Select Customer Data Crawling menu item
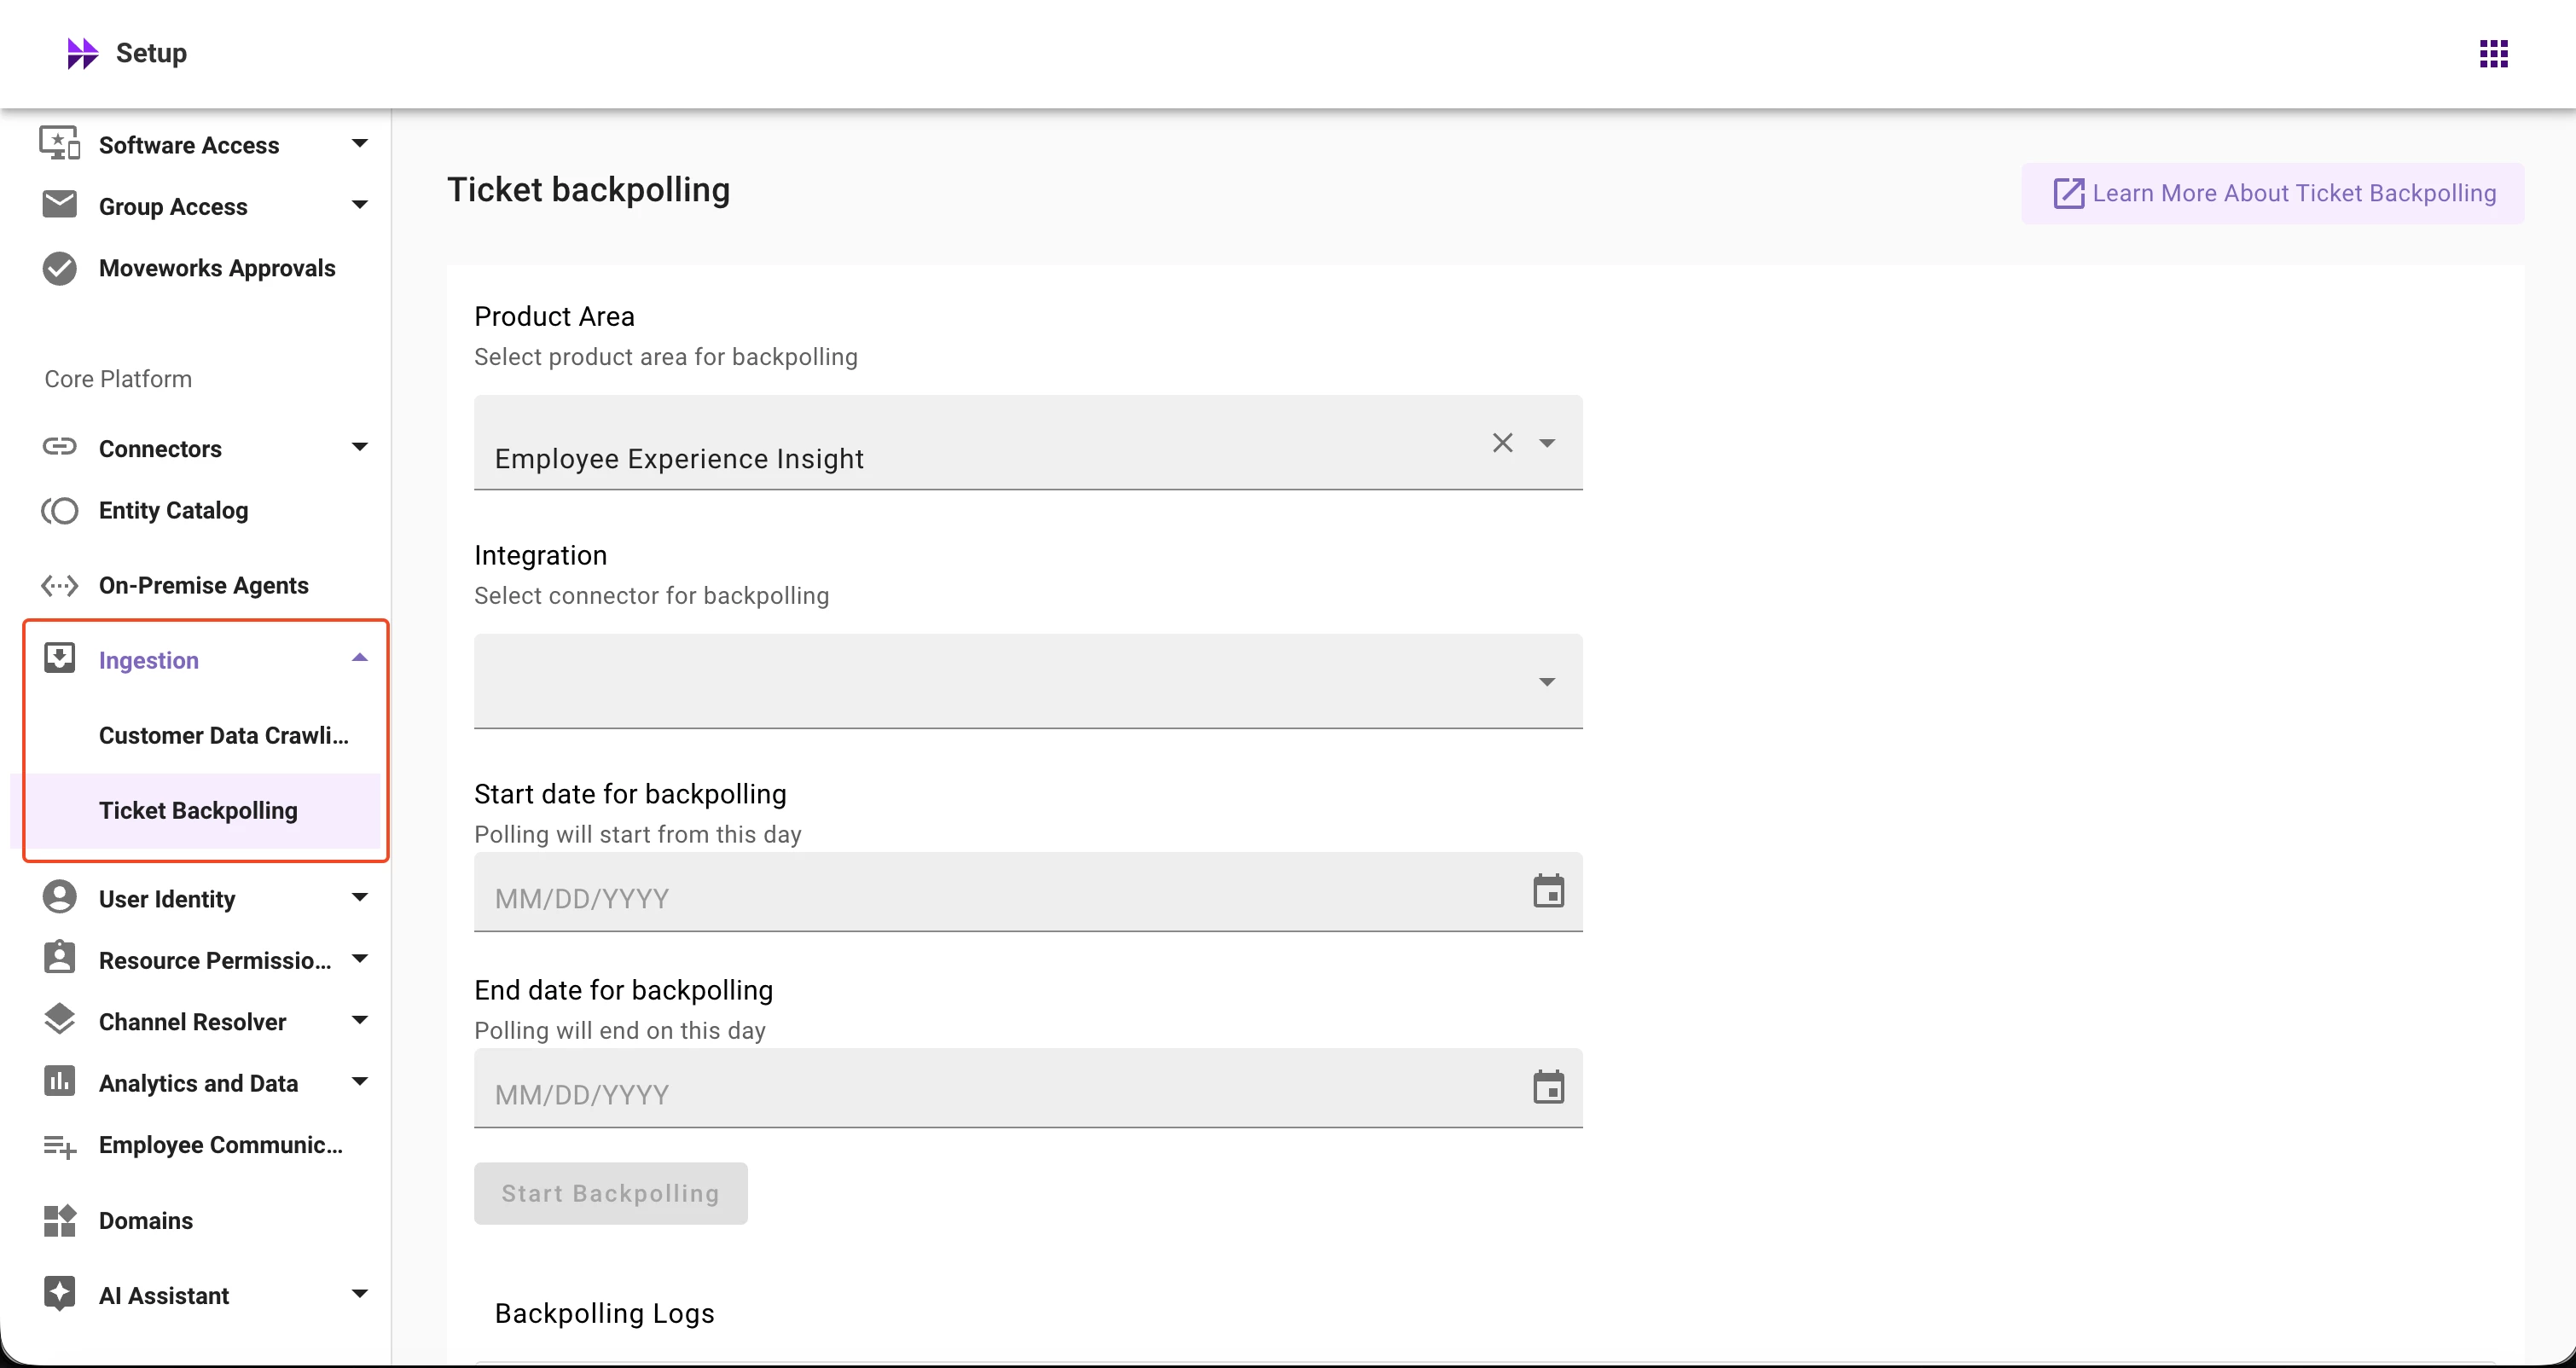Screen dimensions: 2576x1368 [223, 735]
